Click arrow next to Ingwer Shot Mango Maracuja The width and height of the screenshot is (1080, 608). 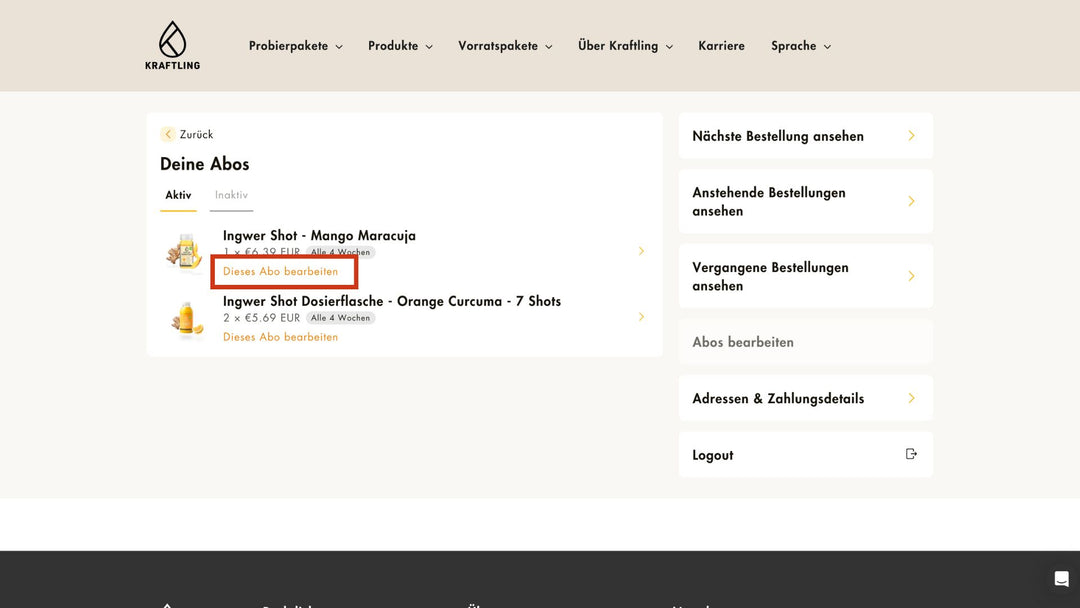641,251
